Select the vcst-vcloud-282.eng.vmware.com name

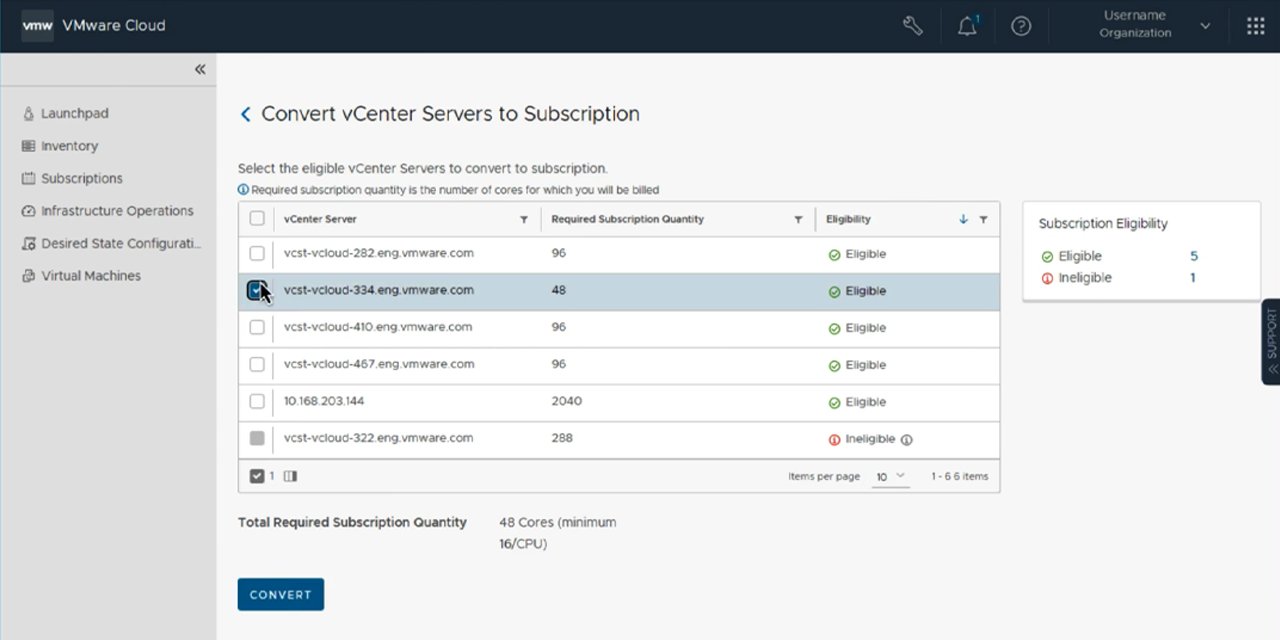(x=379, y=253)
